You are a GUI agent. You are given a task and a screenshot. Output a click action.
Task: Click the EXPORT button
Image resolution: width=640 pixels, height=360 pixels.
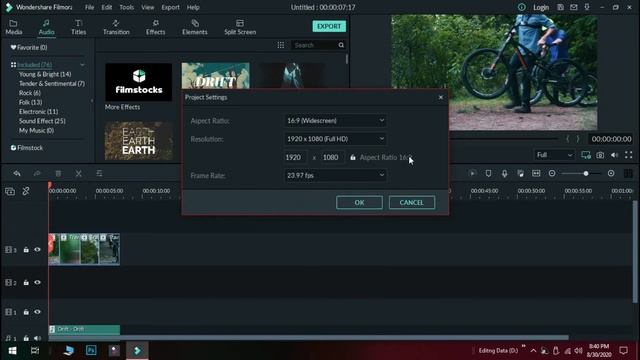click(x=329, y=26)
